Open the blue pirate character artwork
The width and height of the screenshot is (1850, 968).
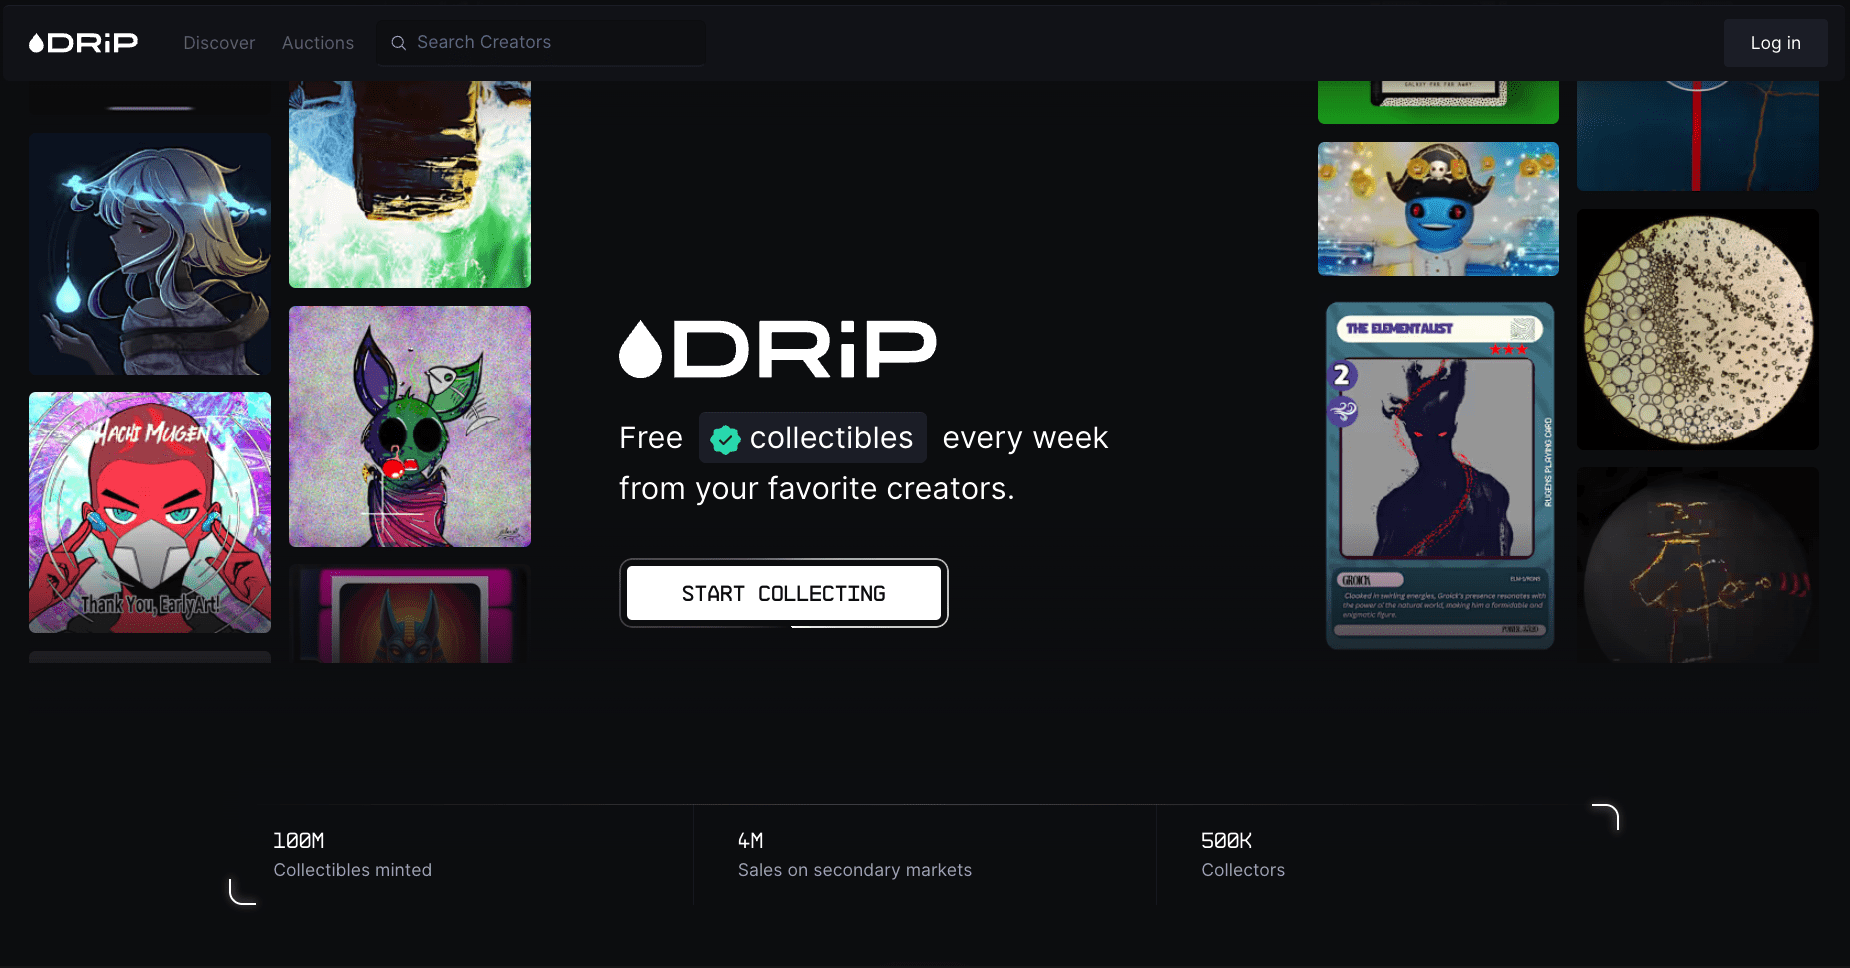(1438, 209)
